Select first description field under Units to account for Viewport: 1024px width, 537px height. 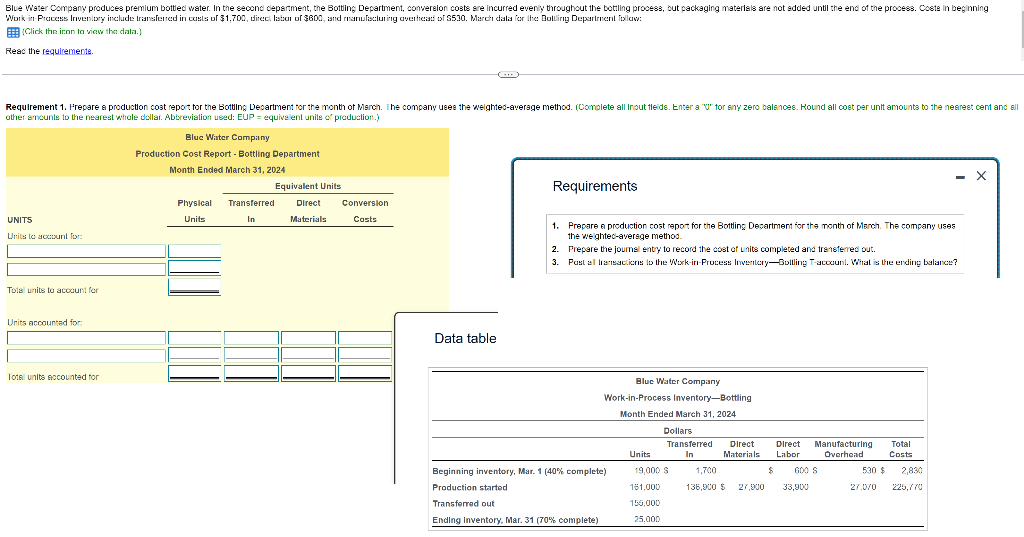click(86, 251)
